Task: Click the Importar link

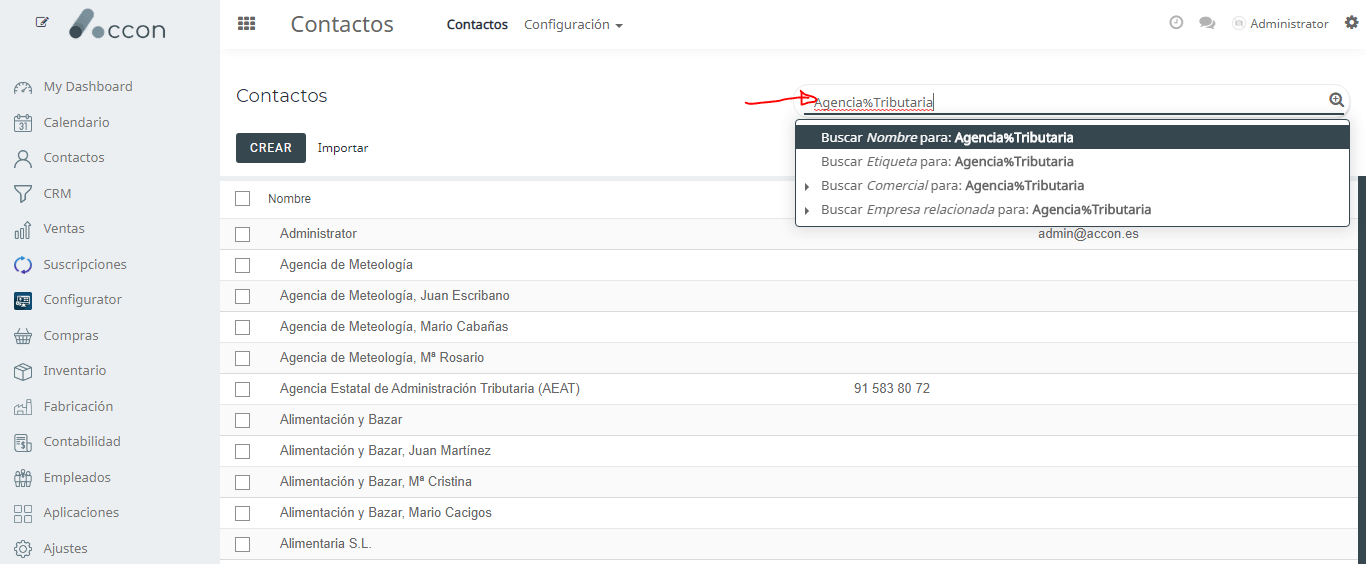Action: 343,148
